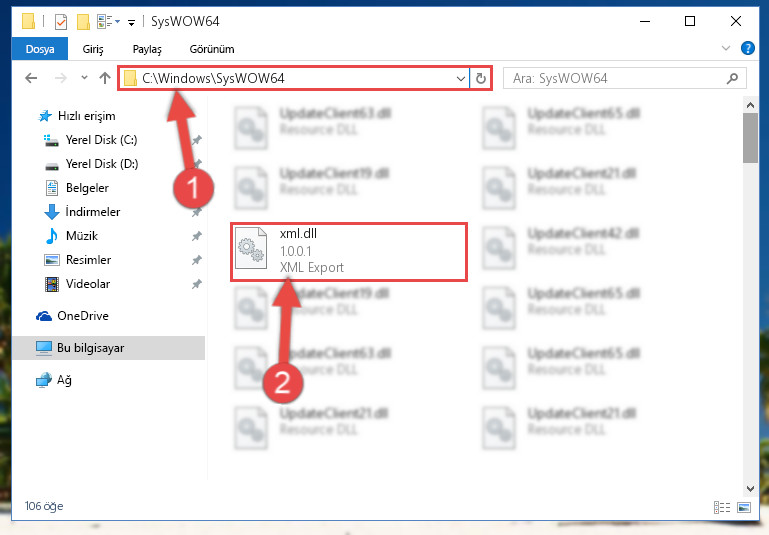Click the Belgeler document icon
769x535 pixels.
51,188
